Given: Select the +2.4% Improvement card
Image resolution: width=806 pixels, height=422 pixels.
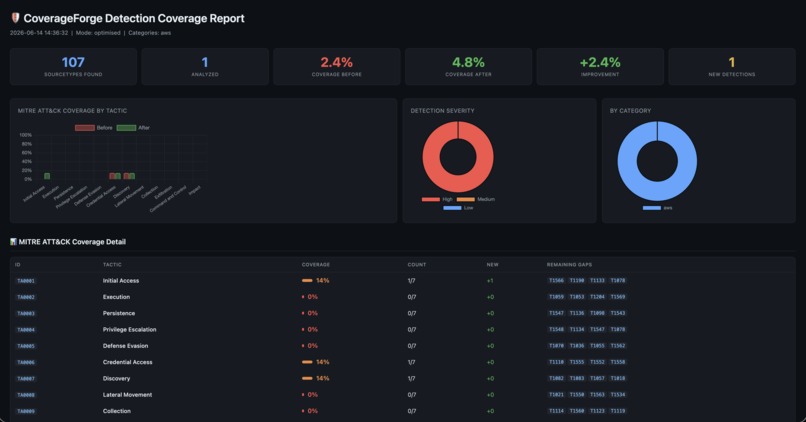Looking at the screenshot, I should pyautogui.click(x=600, y=66).
